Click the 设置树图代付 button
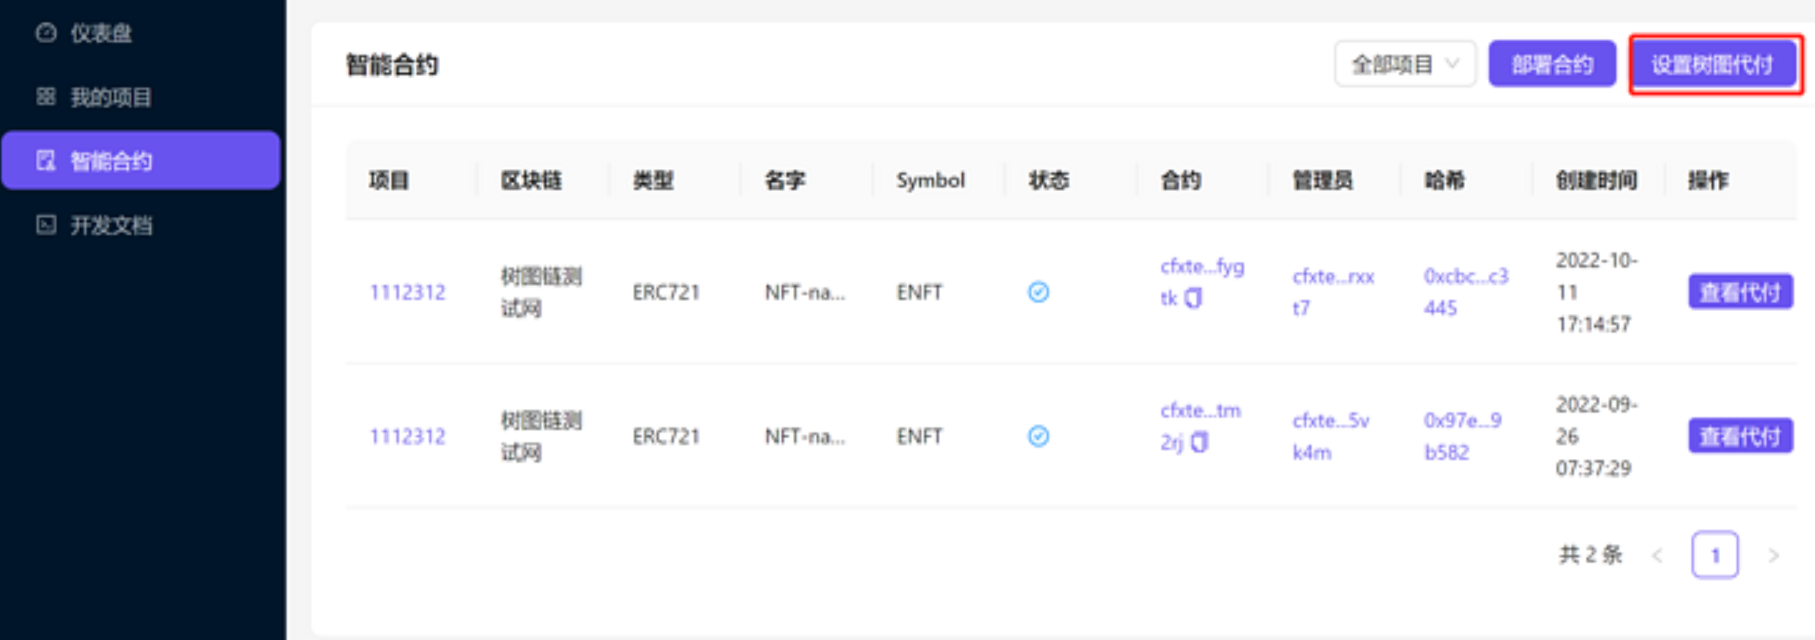Viewport: 1815px width, 640px height. pos(1714,65)
